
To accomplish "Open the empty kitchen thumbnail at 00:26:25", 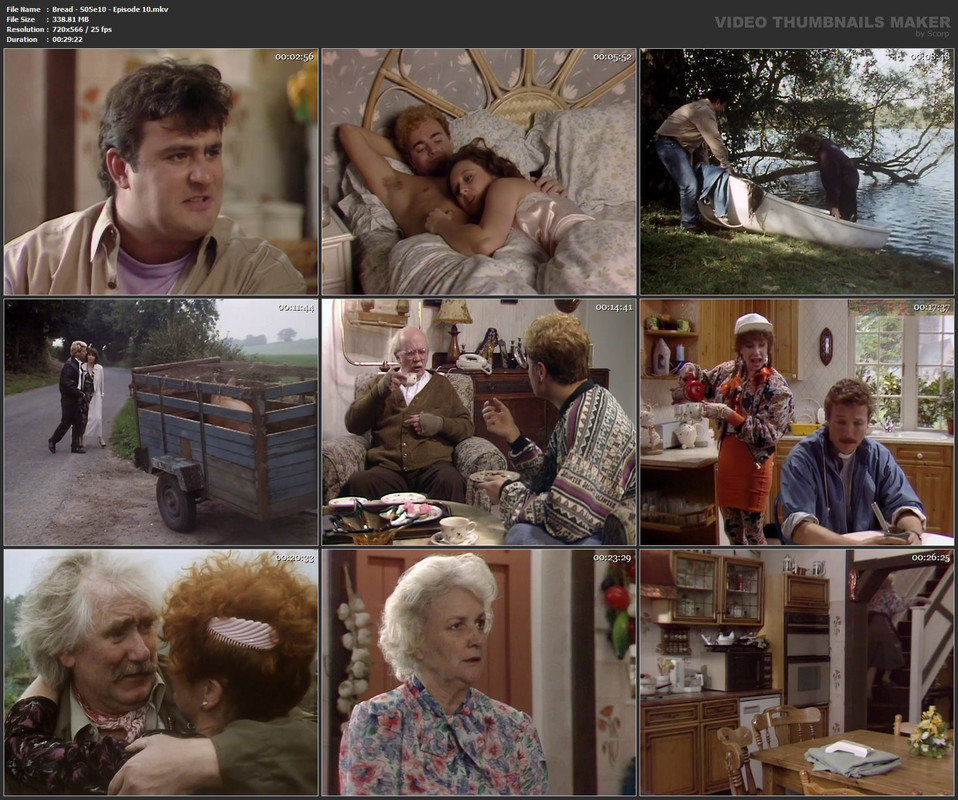I will pyautogui.click(x=797, y=672).
